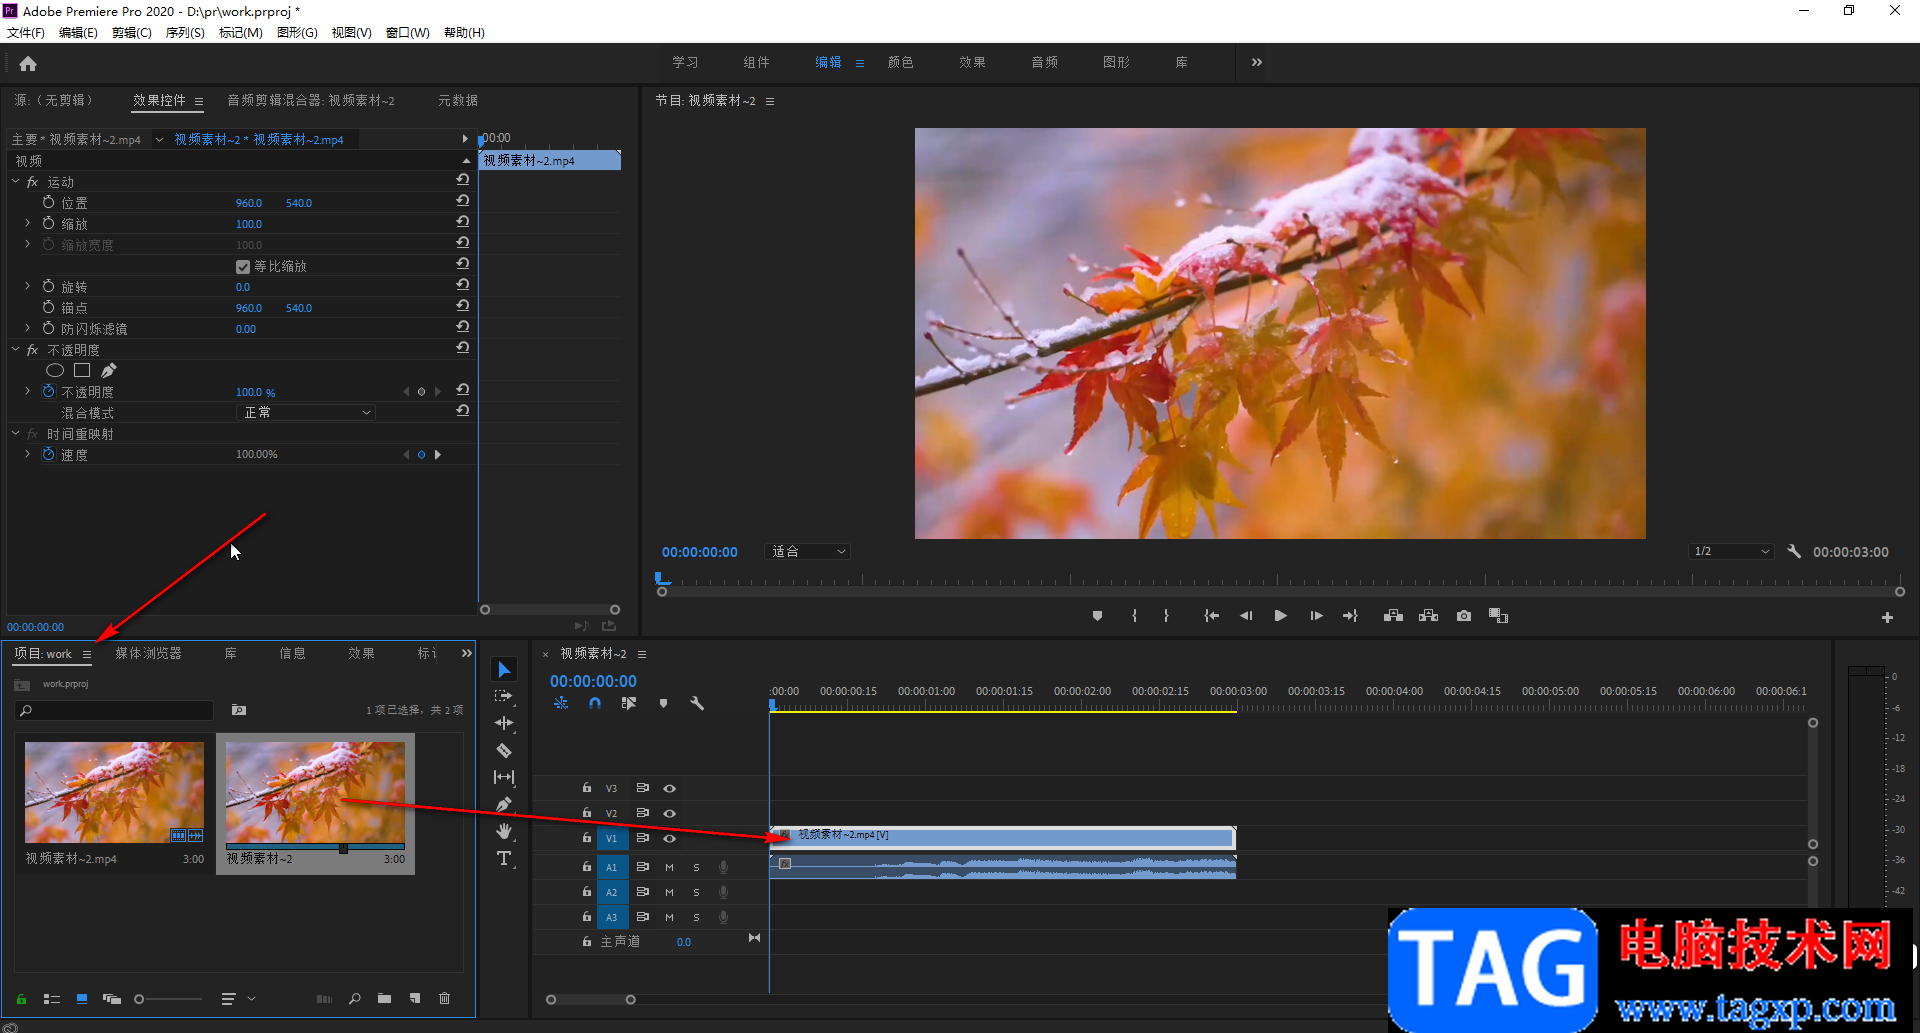Hide the V2 track with eye icon
This screenshot has height=1033, width=1920.
(x=670, y=813)
